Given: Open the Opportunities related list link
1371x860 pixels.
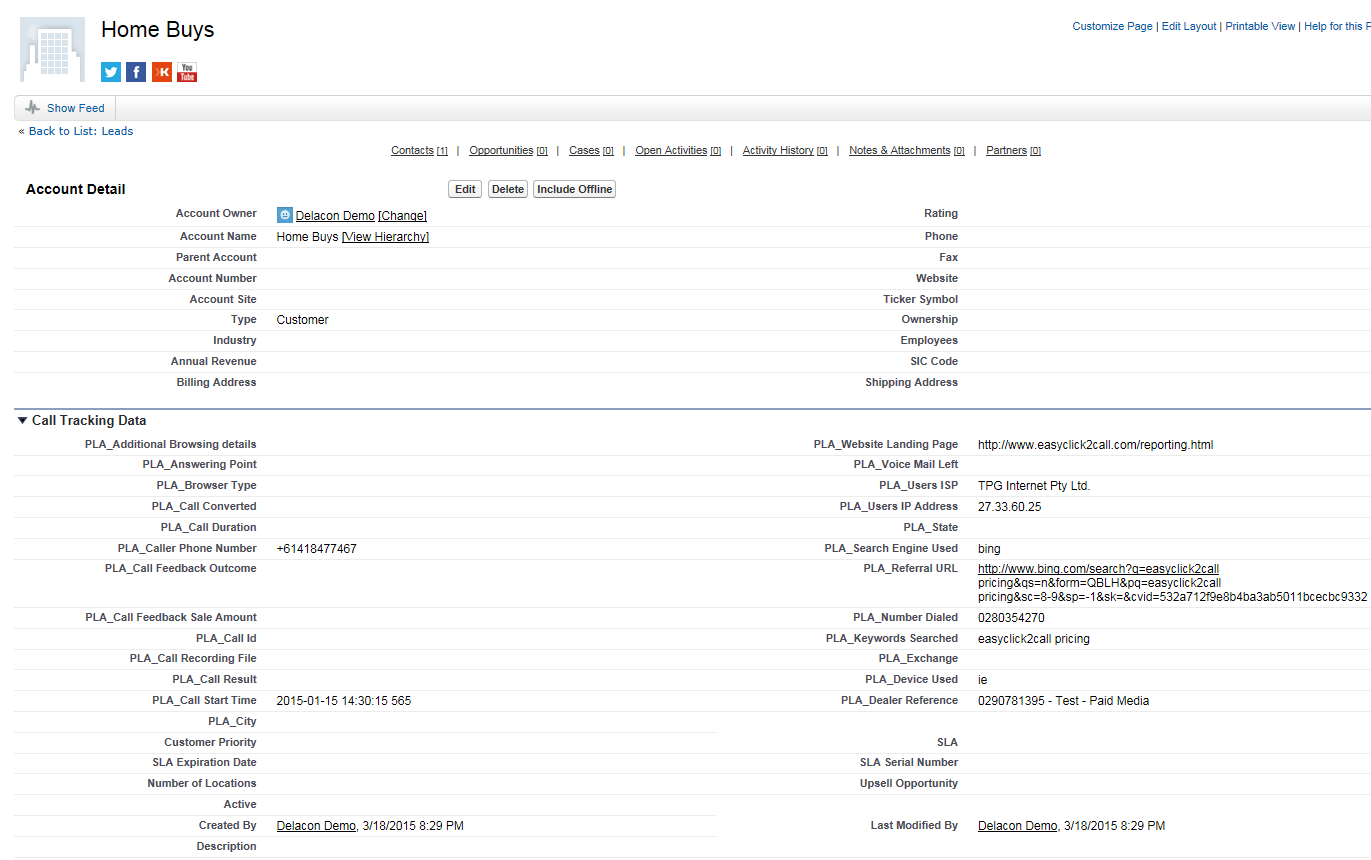Looking at the screenshot, I should 500,150.
